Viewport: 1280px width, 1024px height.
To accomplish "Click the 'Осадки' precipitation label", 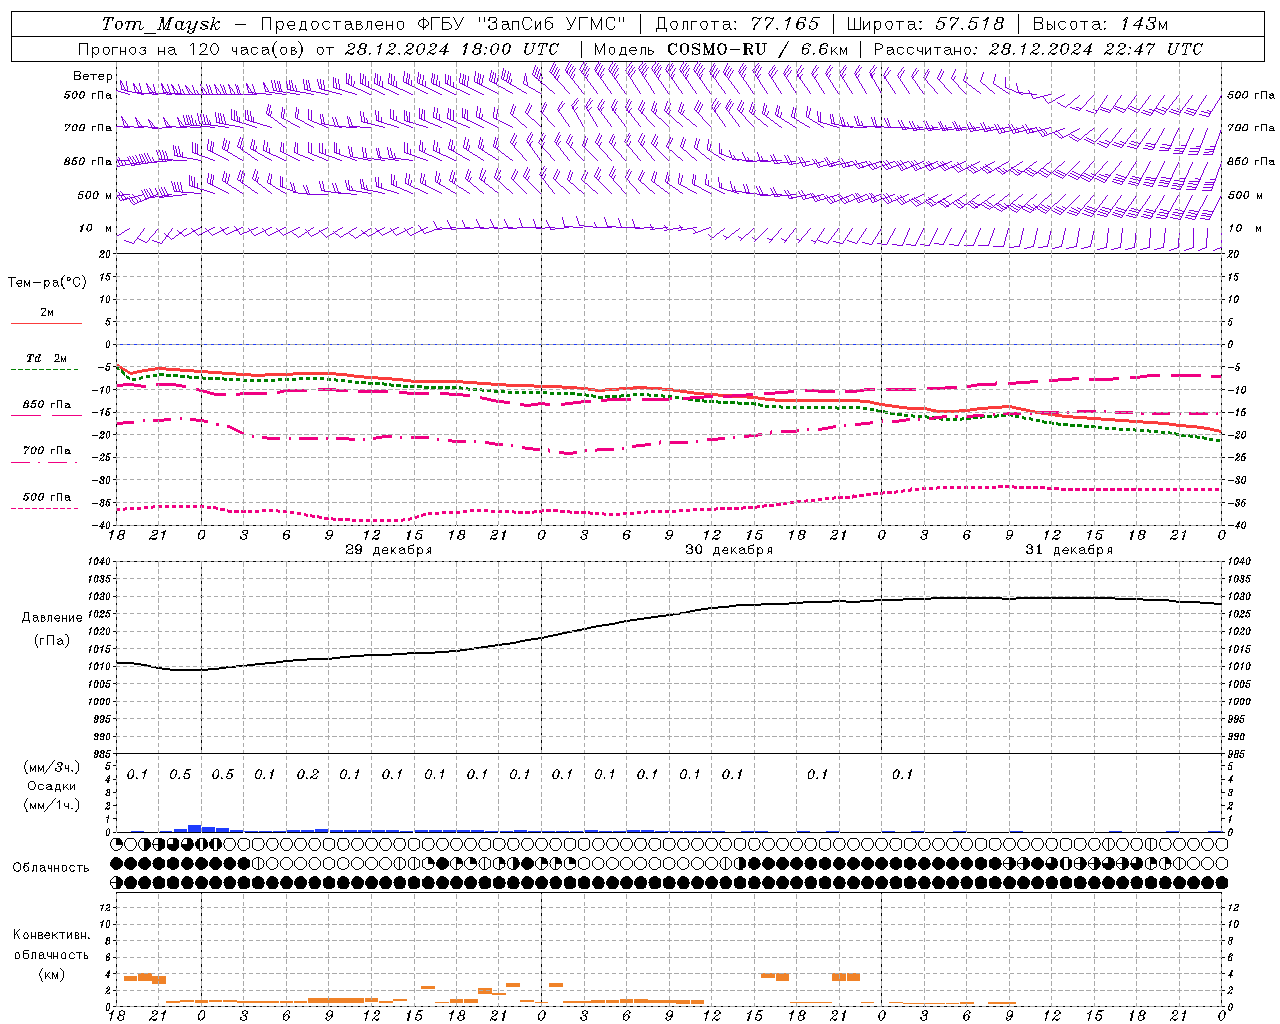I will 52,786.
